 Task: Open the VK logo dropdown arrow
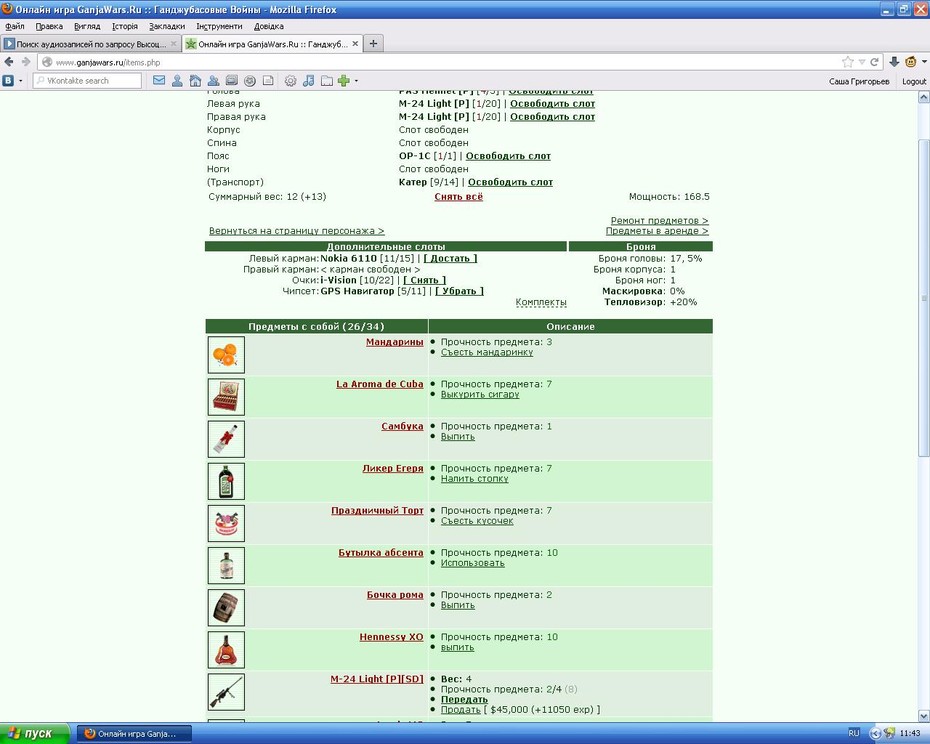pos(21,81)
